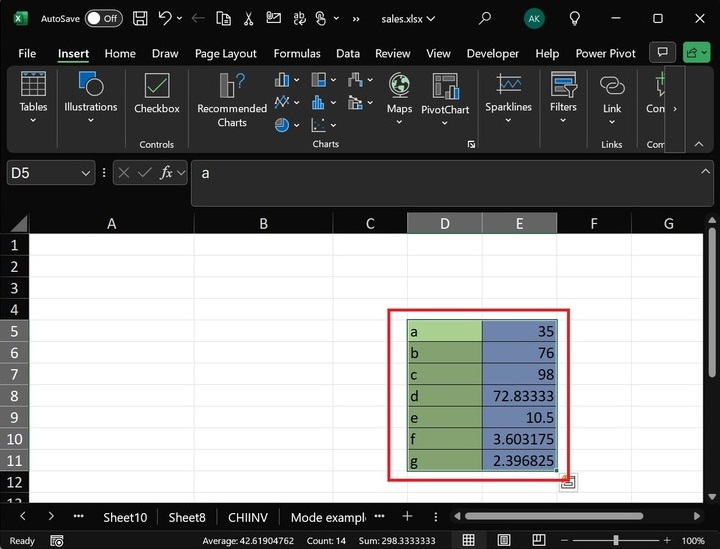Toggle the AutoSave switch
The width and height of the screenshot is (720, 549).
click(x=103, y=18)
